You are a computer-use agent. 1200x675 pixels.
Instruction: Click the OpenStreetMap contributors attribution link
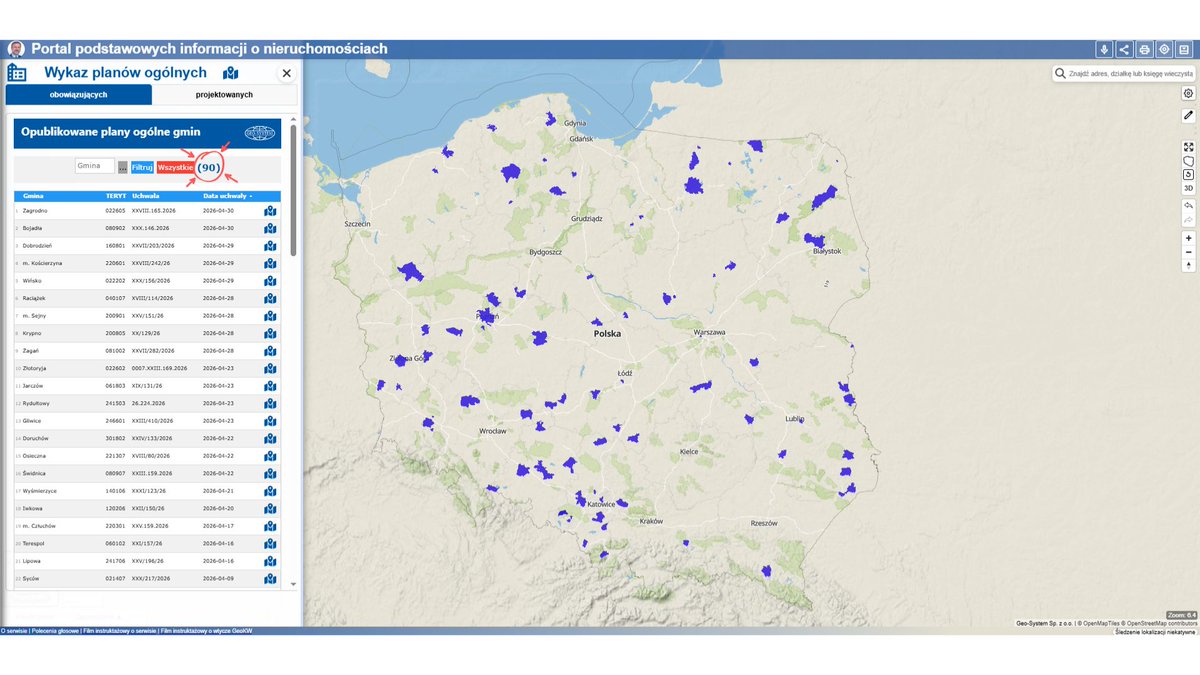pyautogui.click(x=1160, y=624)
